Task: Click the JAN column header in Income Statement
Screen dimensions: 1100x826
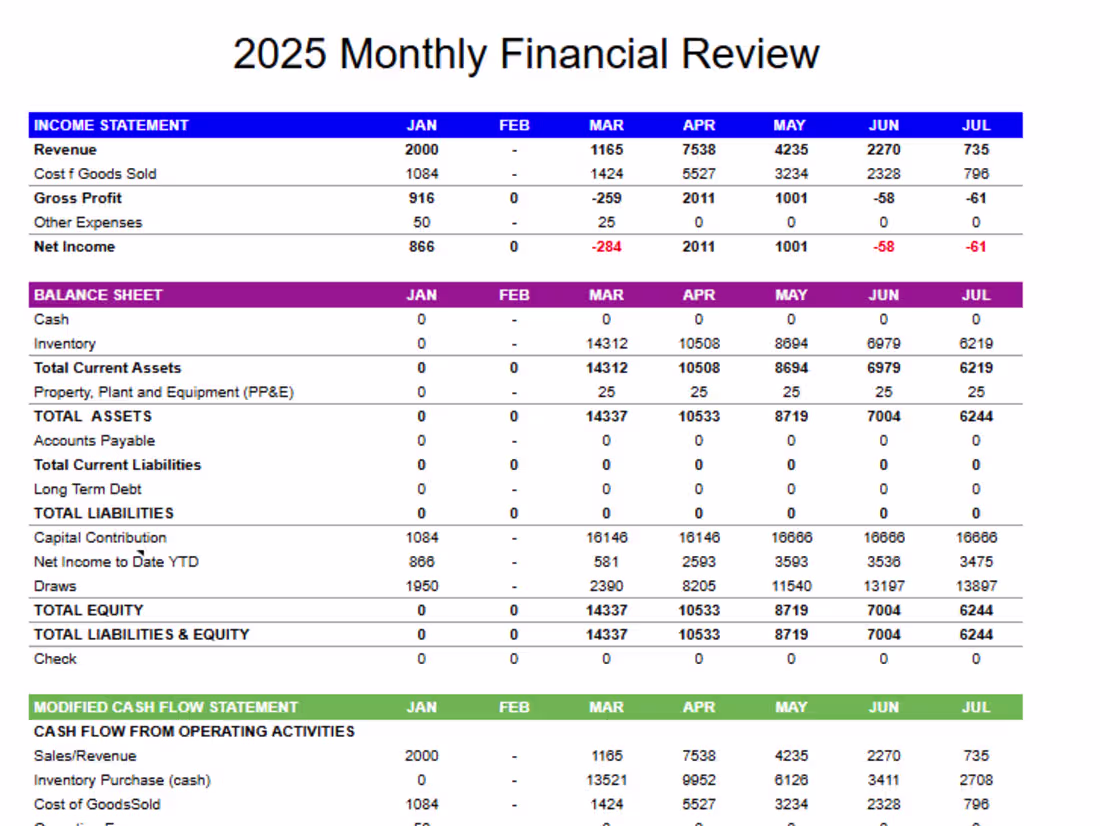Action: [421, 125]
